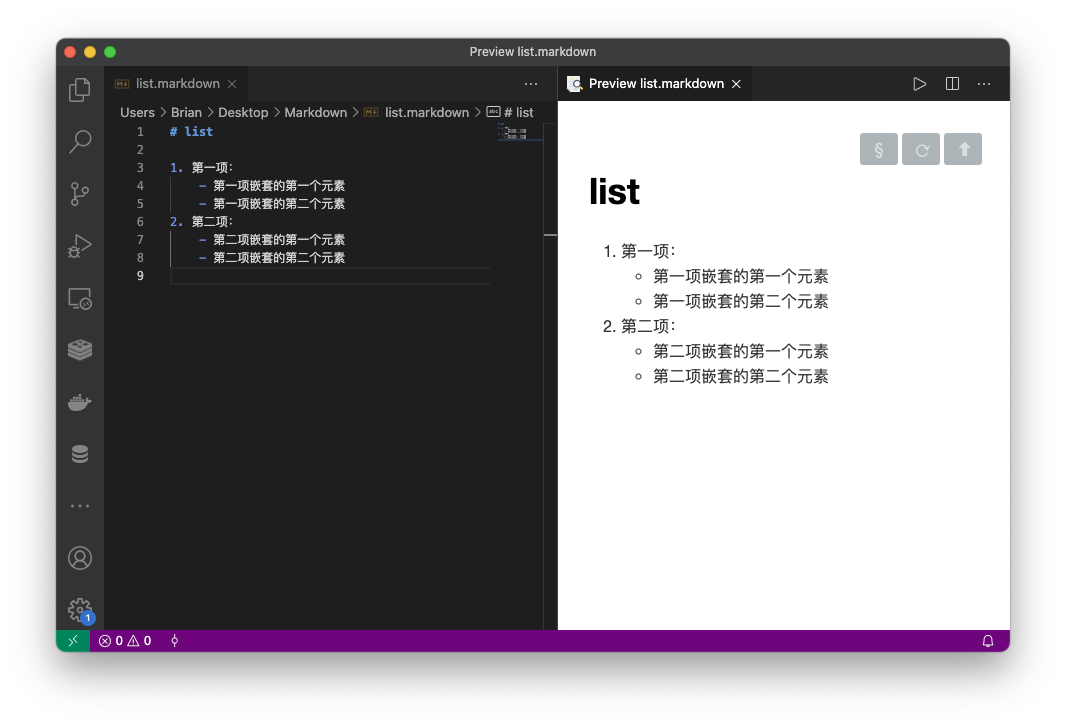This screenshot has height=726, width=1066.
Task: Click editor line '- 第二项嵌套的第一个元素'
Action: pyautogui.click(x=272, y=239)
